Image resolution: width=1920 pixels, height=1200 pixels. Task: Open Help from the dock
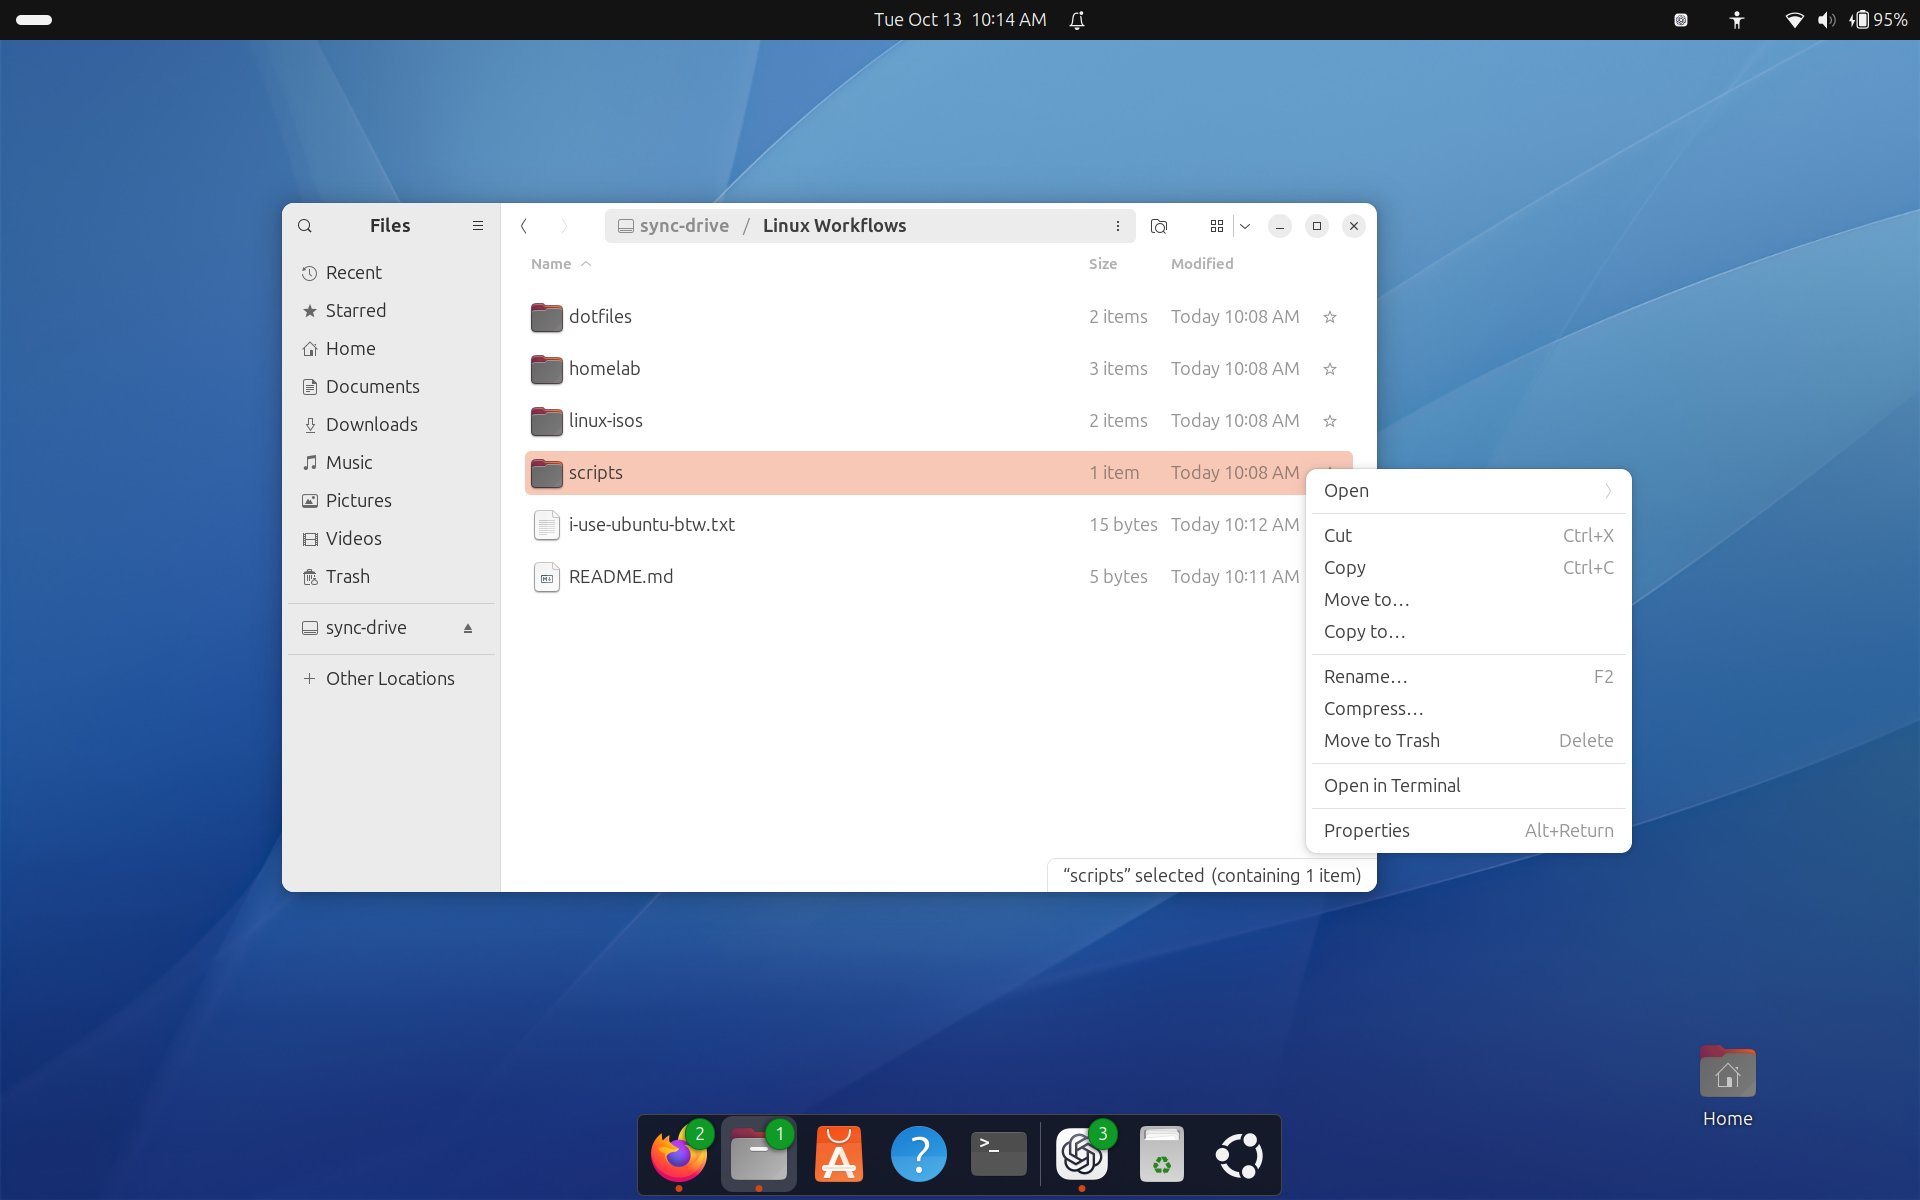(x=919, y=1155)
